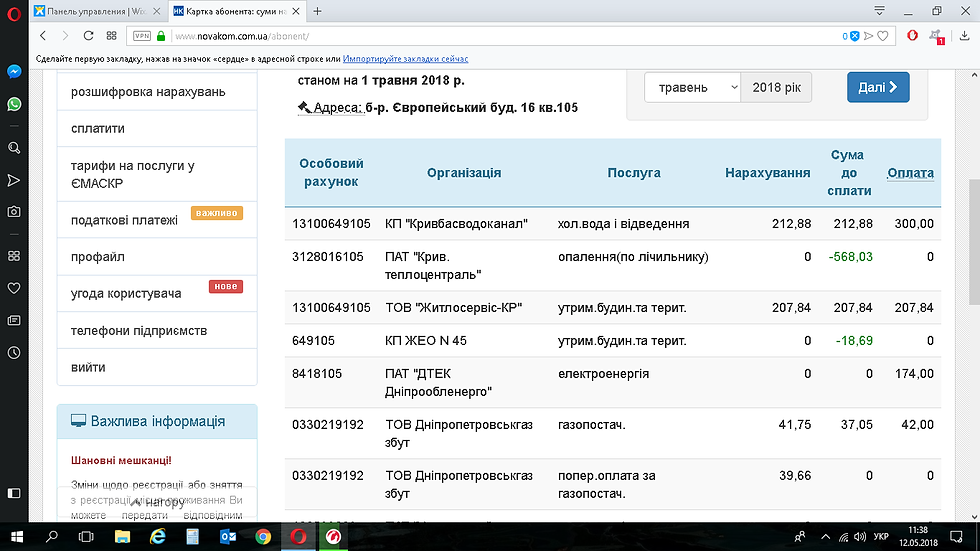Screen dimensions: 980x551
Task: Open розшифровка нарахувань menu item
Action: (157, 92)
